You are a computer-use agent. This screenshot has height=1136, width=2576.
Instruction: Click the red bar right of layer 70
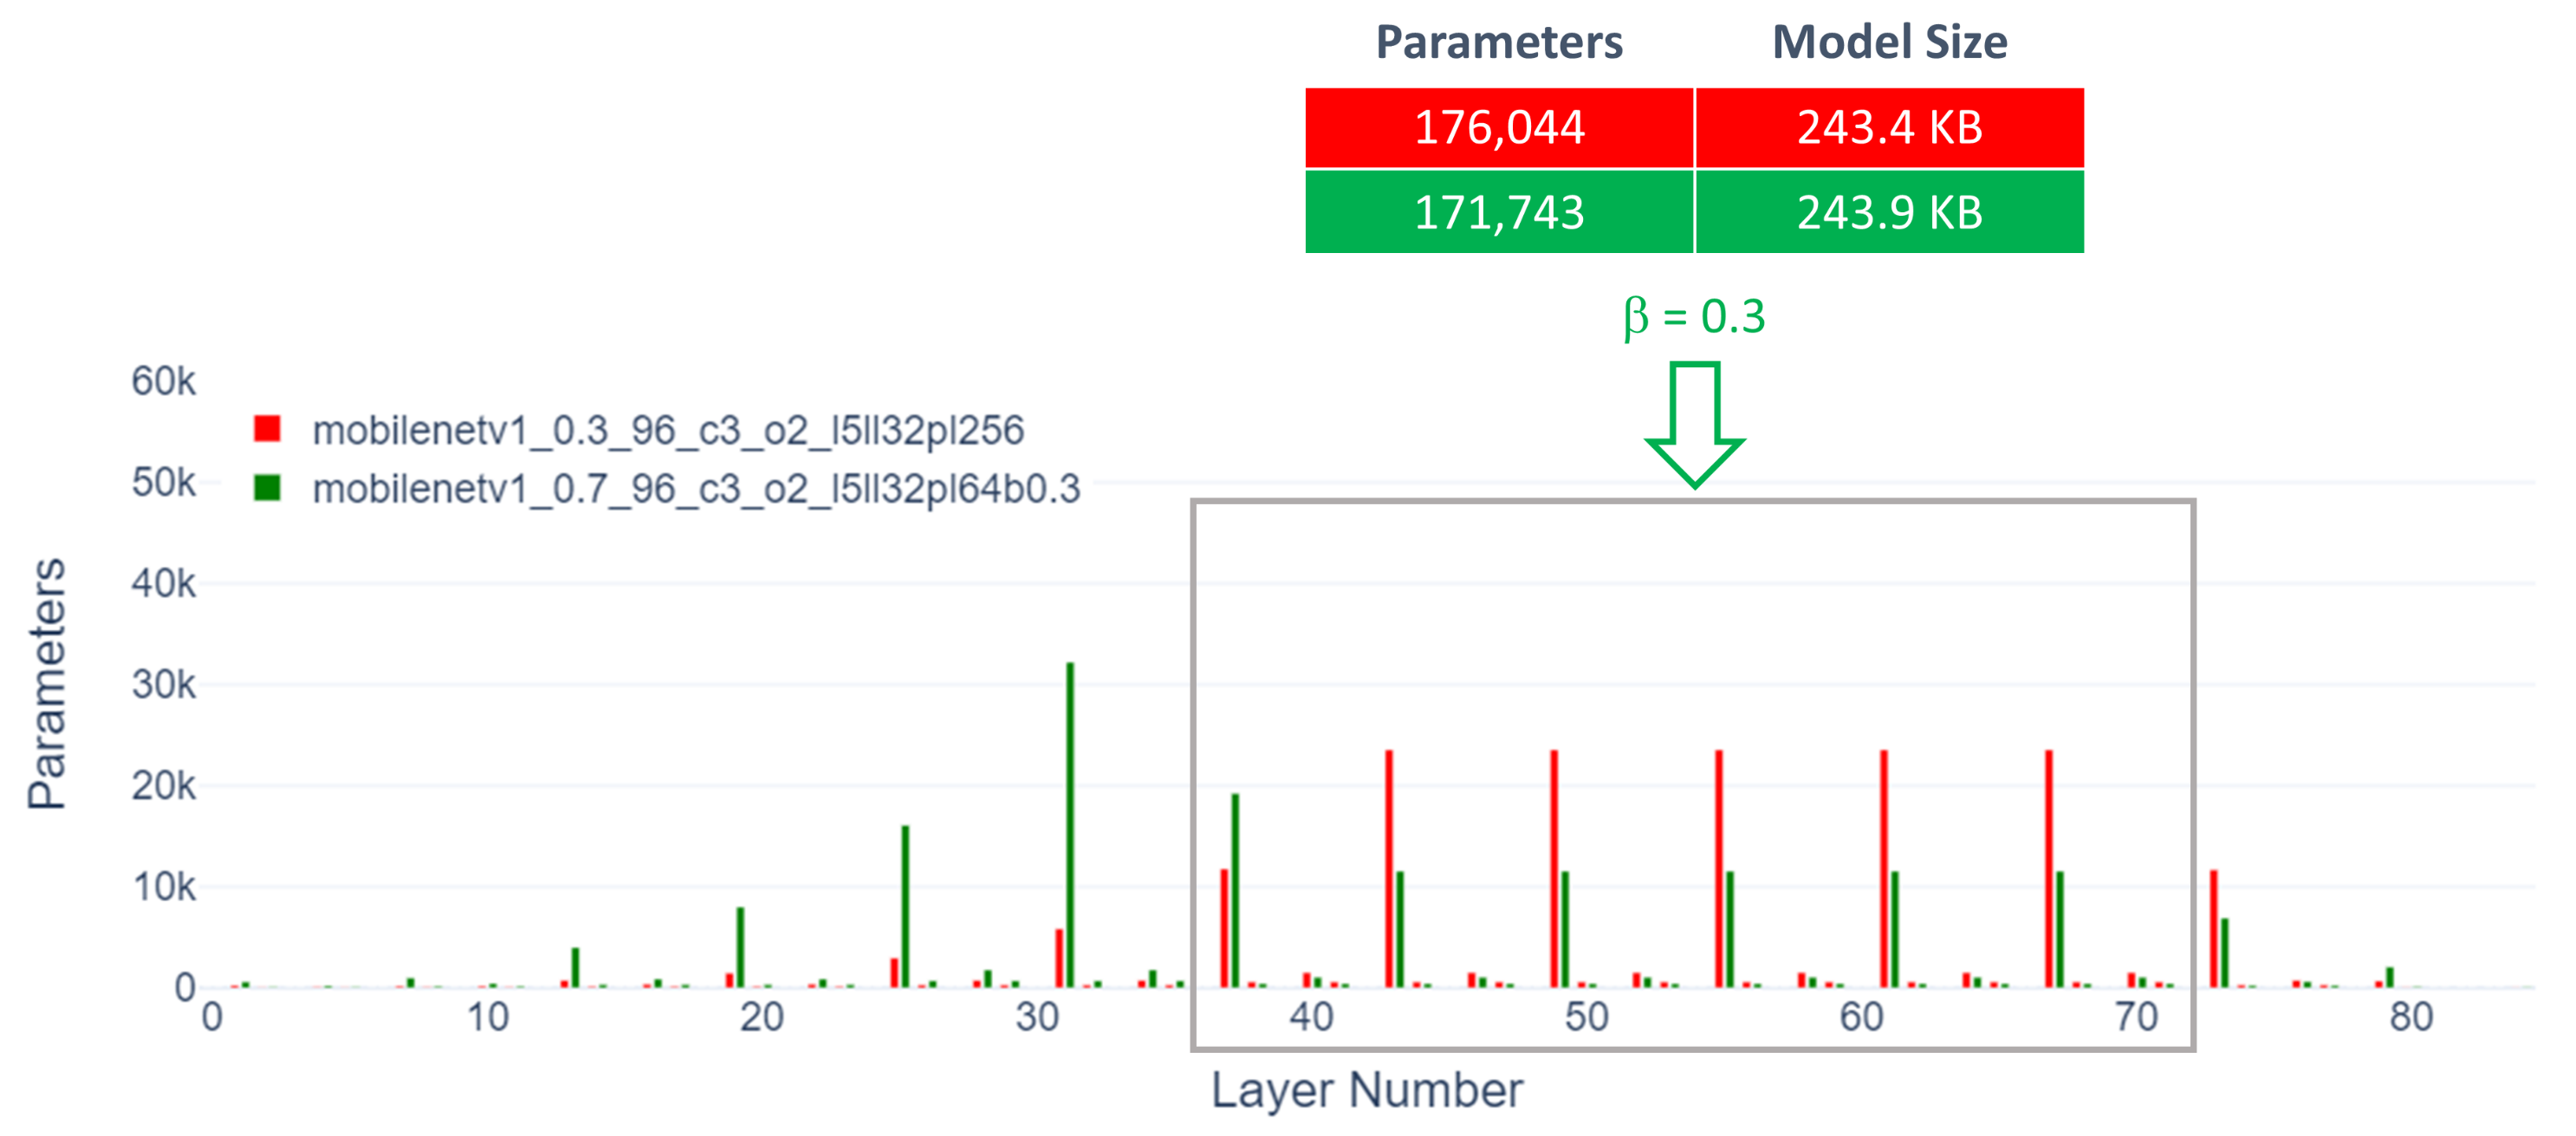tap(2214, 928)
